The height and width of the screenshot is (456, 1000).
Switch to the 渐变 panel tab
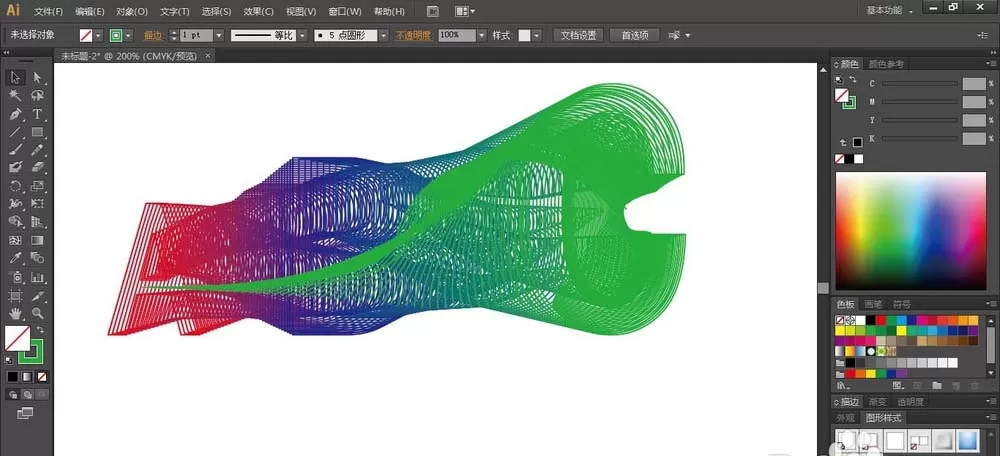point(878,402)
